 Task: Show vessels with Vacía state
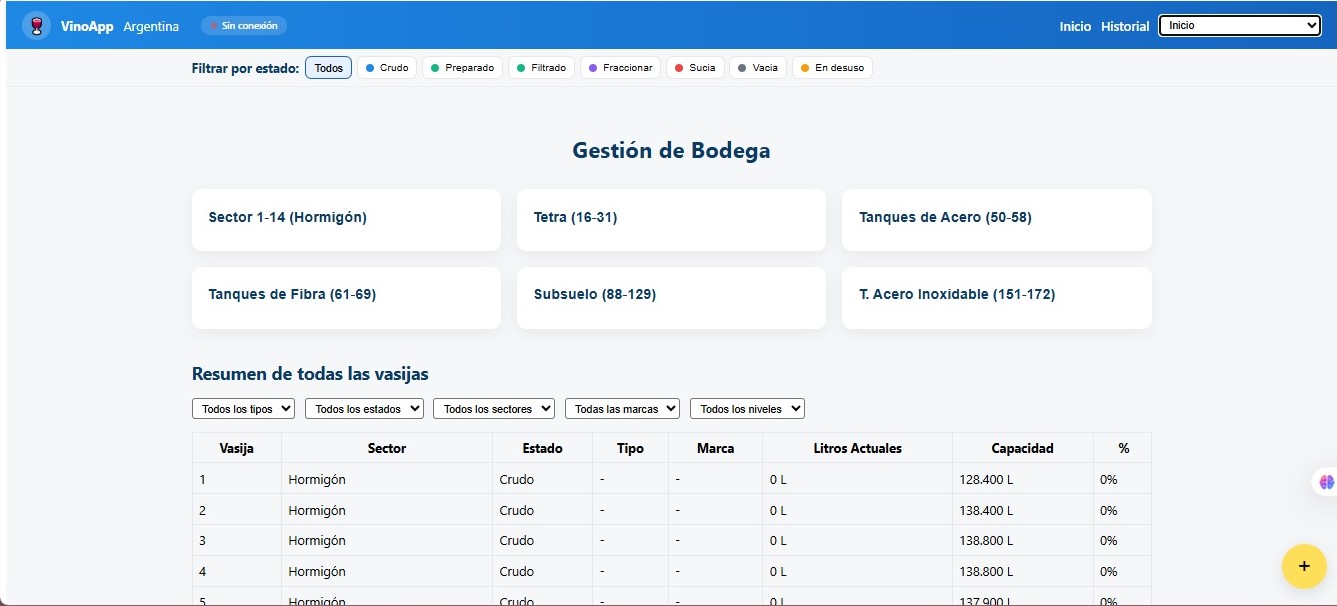click(x=757, y=68)
